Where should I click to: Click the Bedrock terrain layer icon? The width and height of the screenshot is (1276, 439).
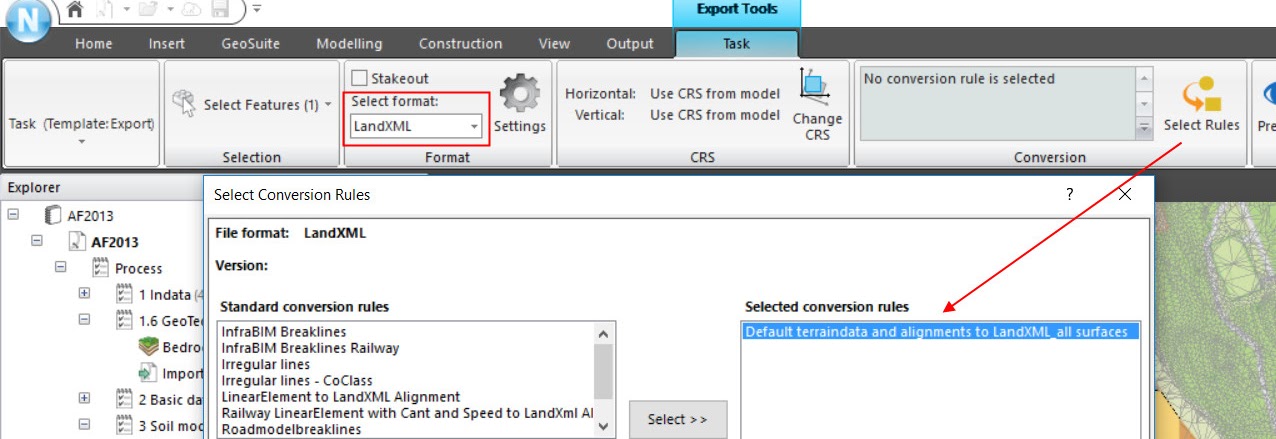(x=147, y=346)
